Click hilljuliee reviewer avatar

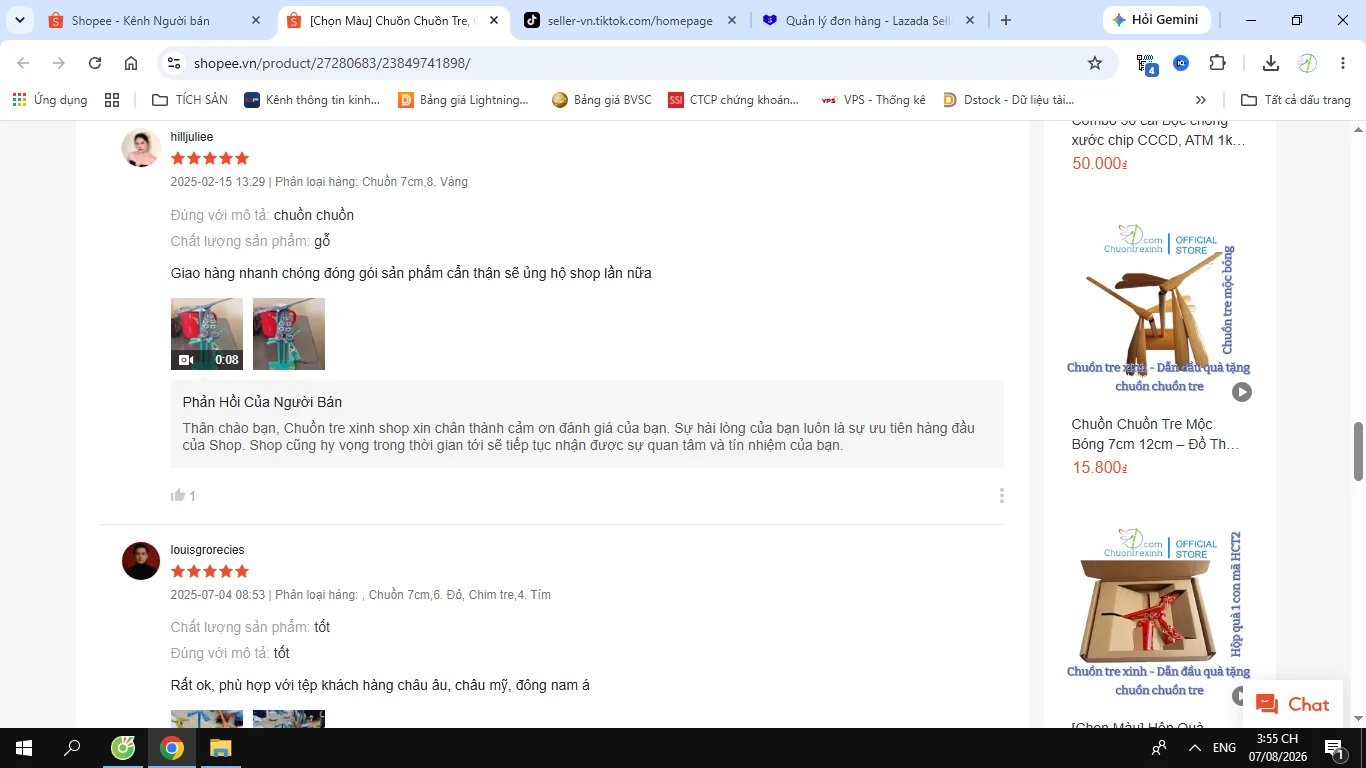pyautogui.click(x=141, y=147)
